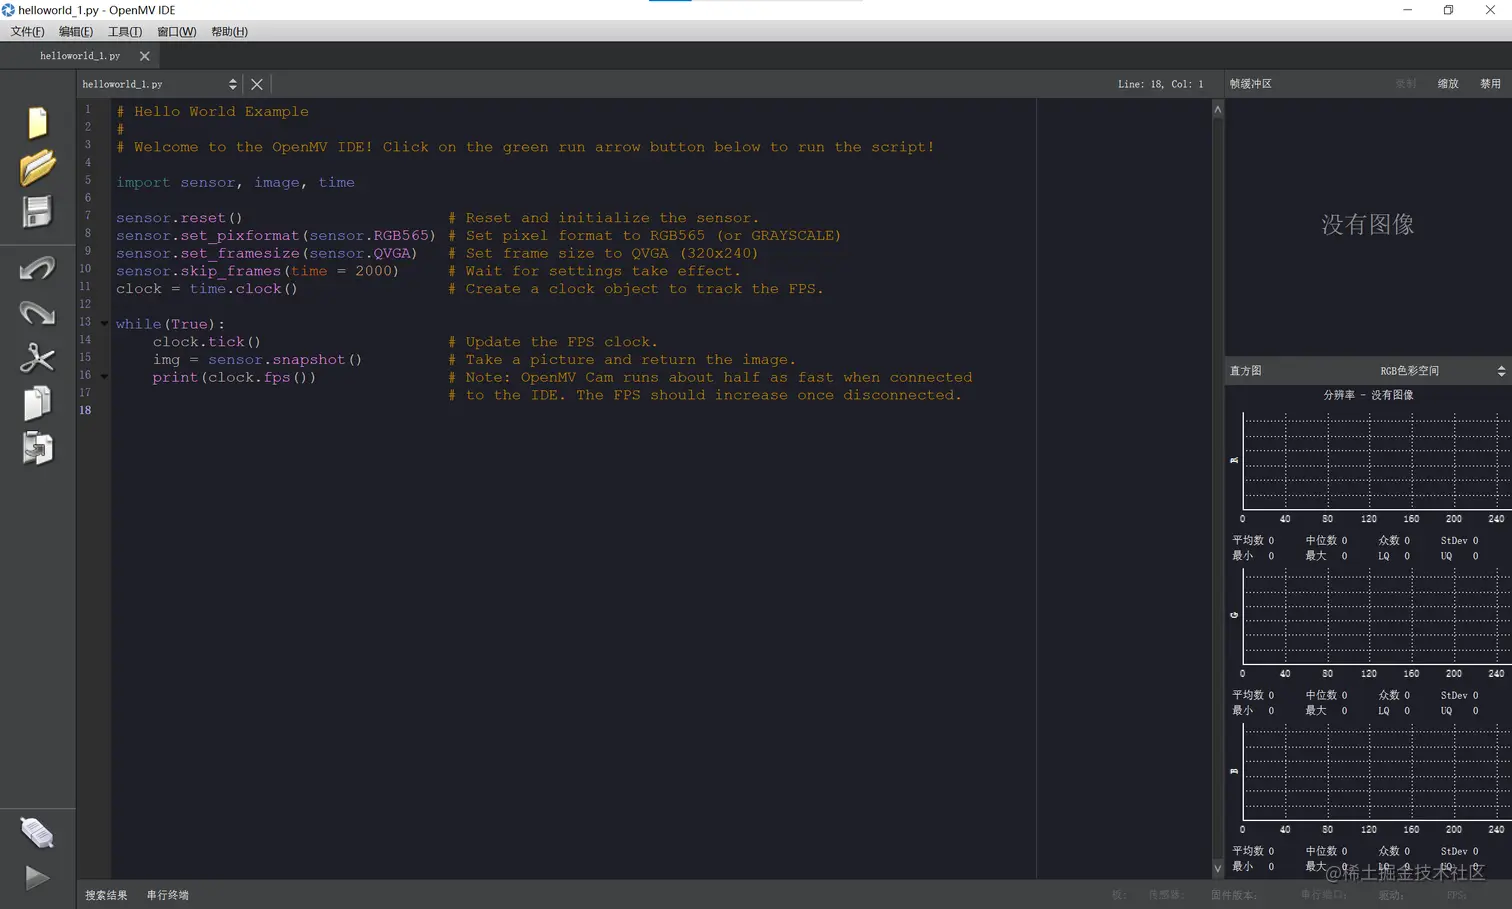
Task: Click the 串行端口 serial port status entry
Action: coord(1324,895)
